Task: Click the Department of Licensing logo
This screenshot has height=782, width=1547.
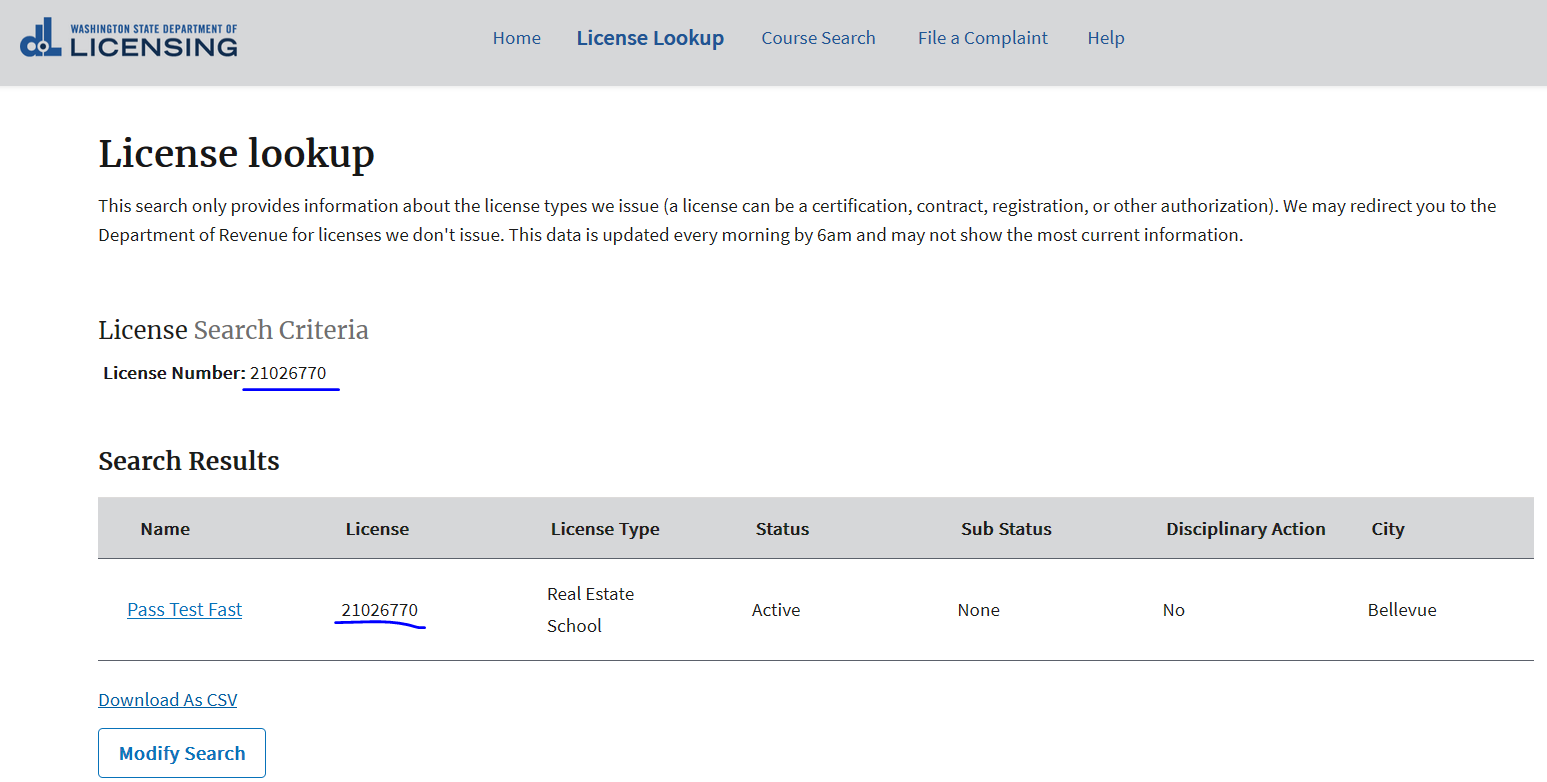Action: pyautogui.click(x=129, y=38)
